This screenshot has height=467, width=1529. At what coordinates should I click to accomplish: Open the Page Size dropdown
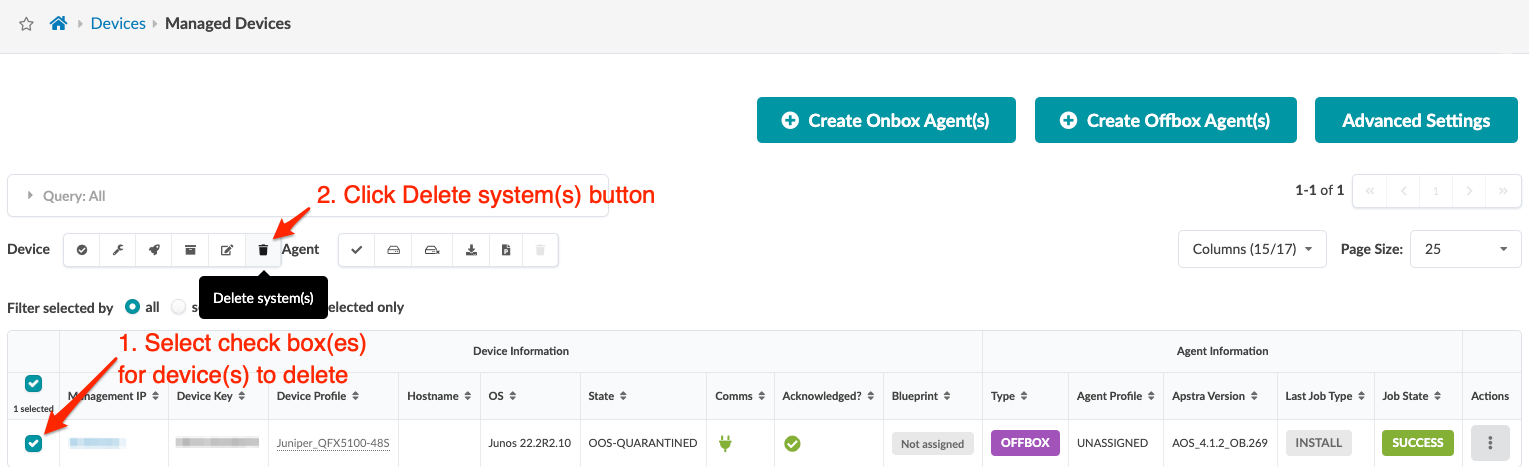(x=1465, y=249)
